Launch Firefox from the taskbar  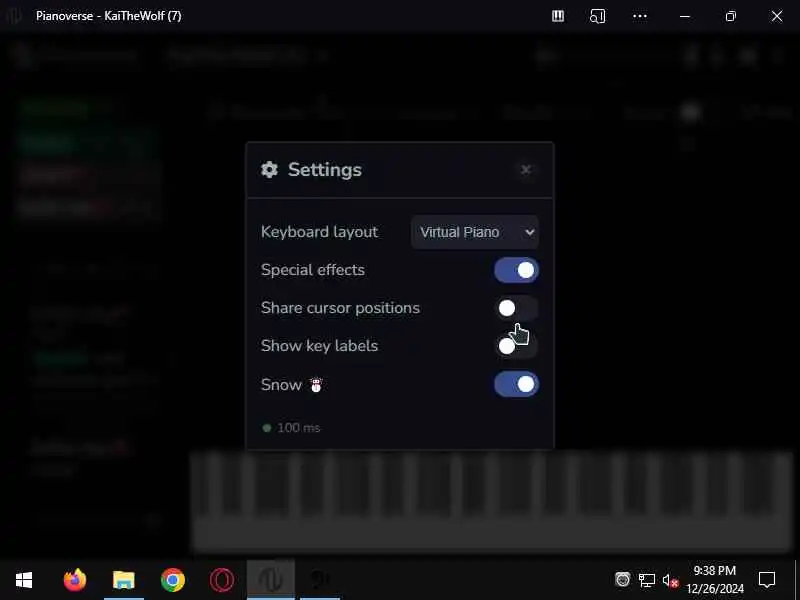(x=75, y=580)
